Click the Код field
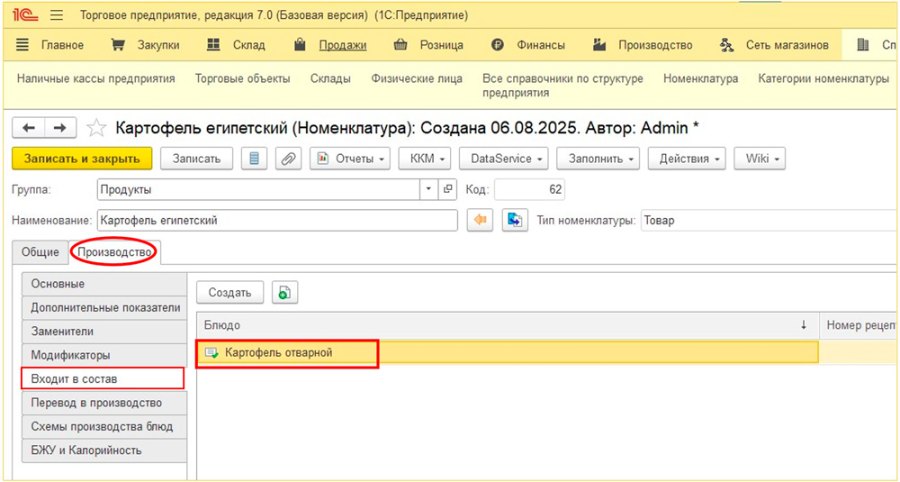900x482 pixels. point(529,189)
